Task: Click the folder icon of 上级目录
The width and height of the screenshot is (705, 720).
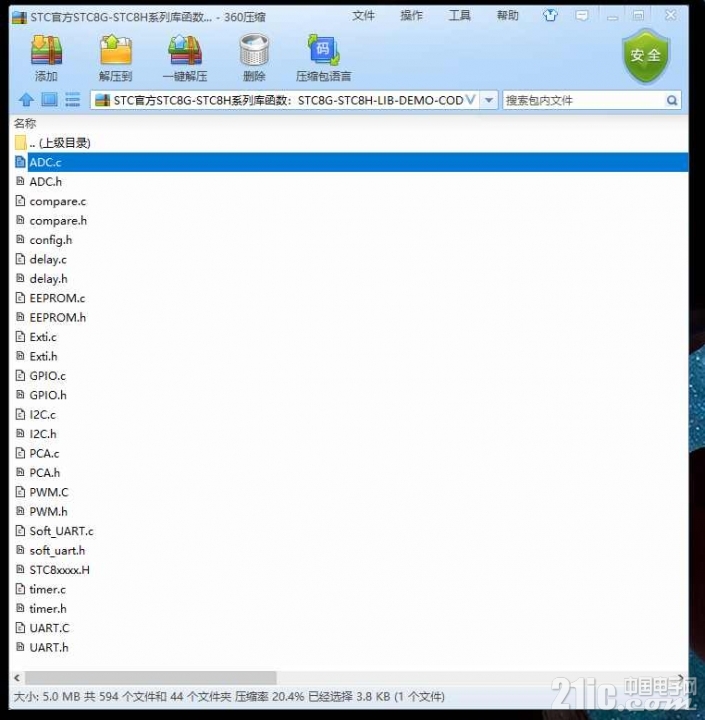Action: pos(20,142)
